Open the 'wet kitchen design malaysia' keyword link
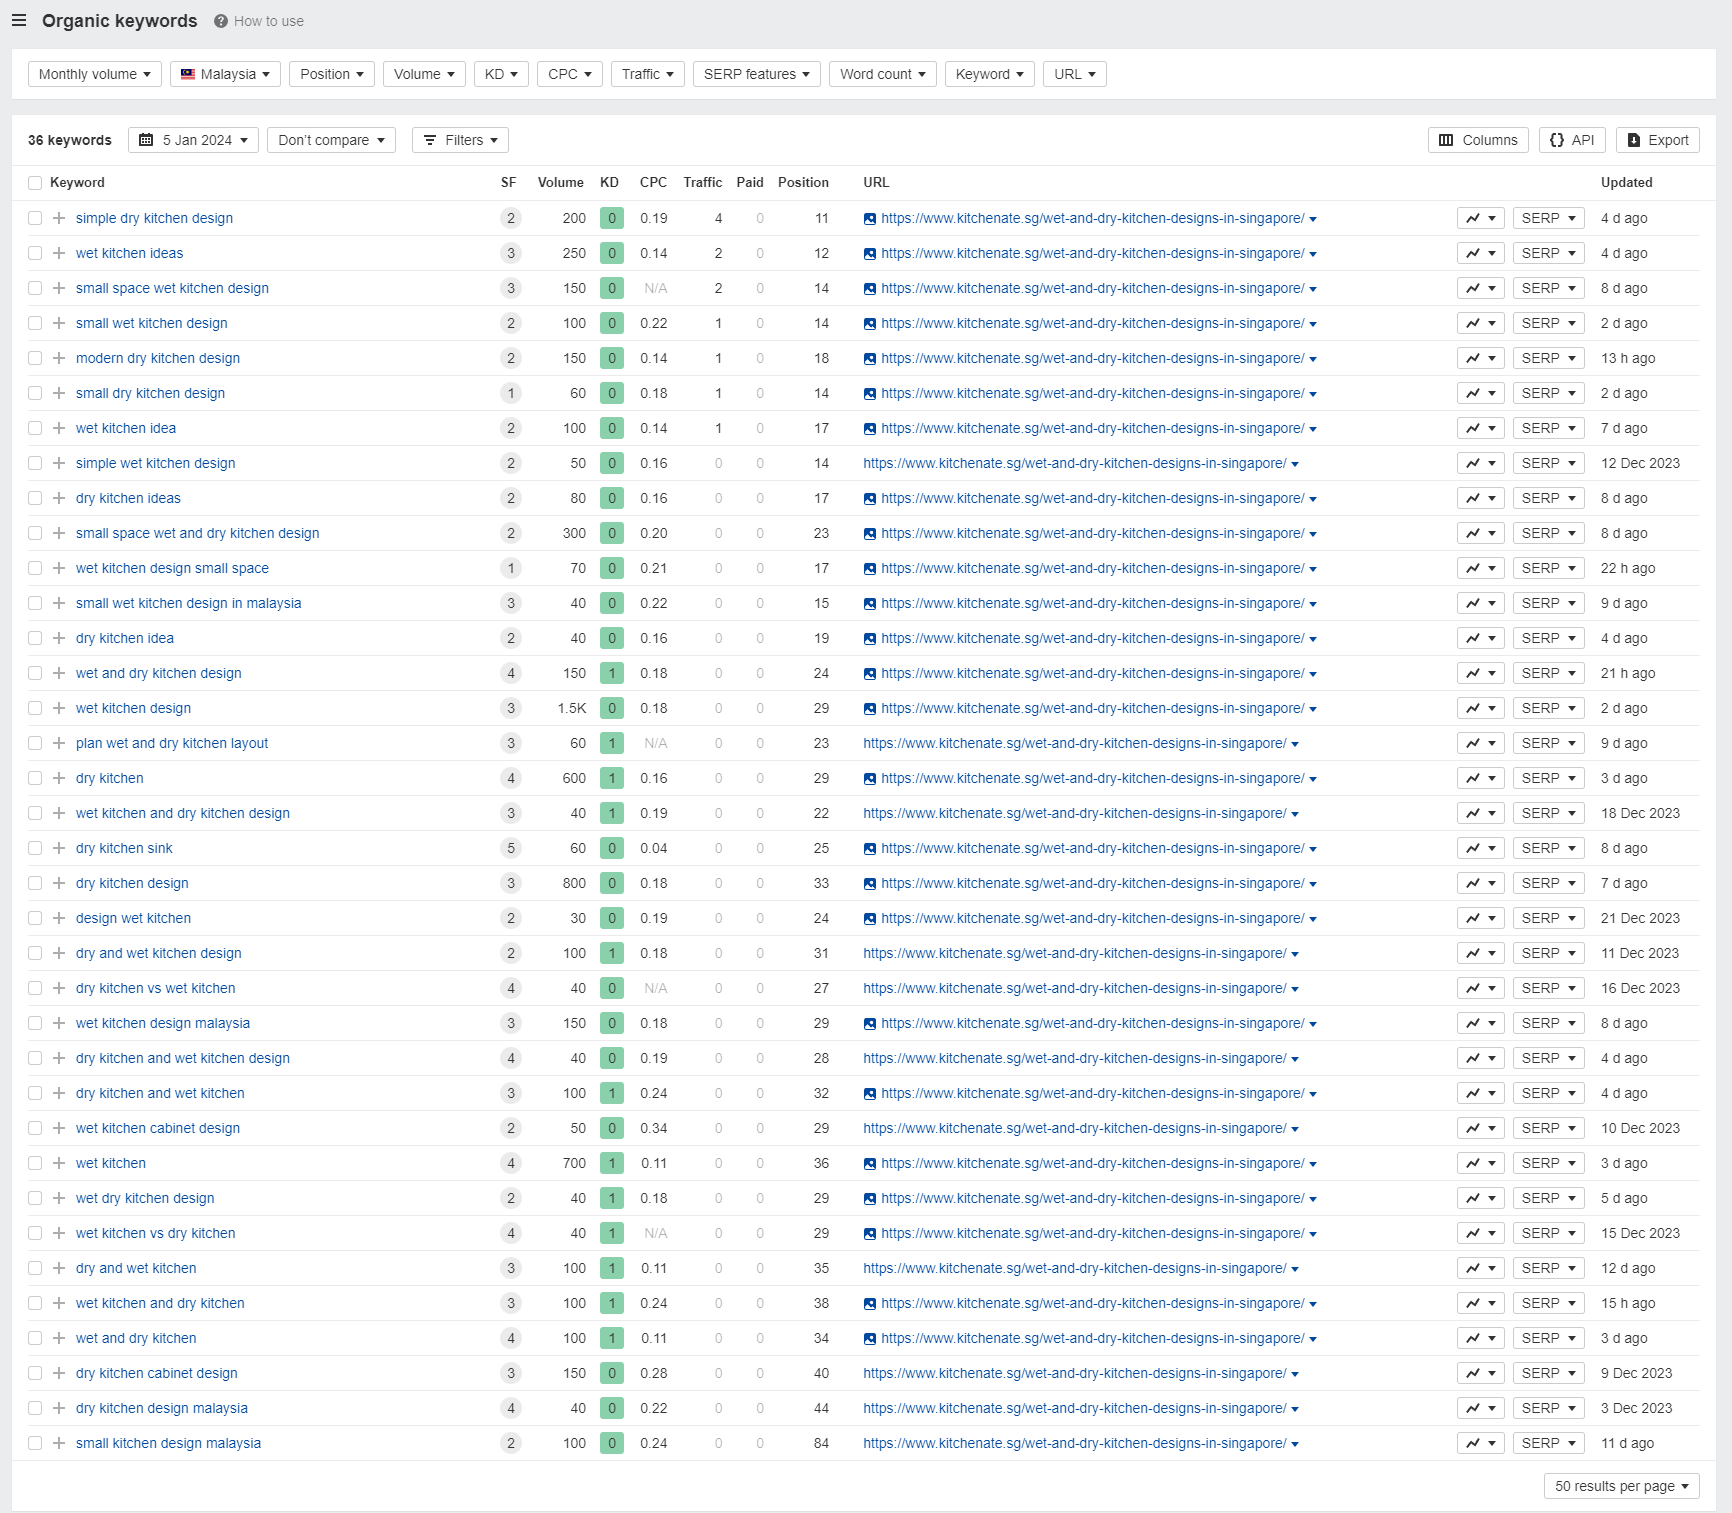This screenshot has height=1513, width=1732. click(163, 1023)
